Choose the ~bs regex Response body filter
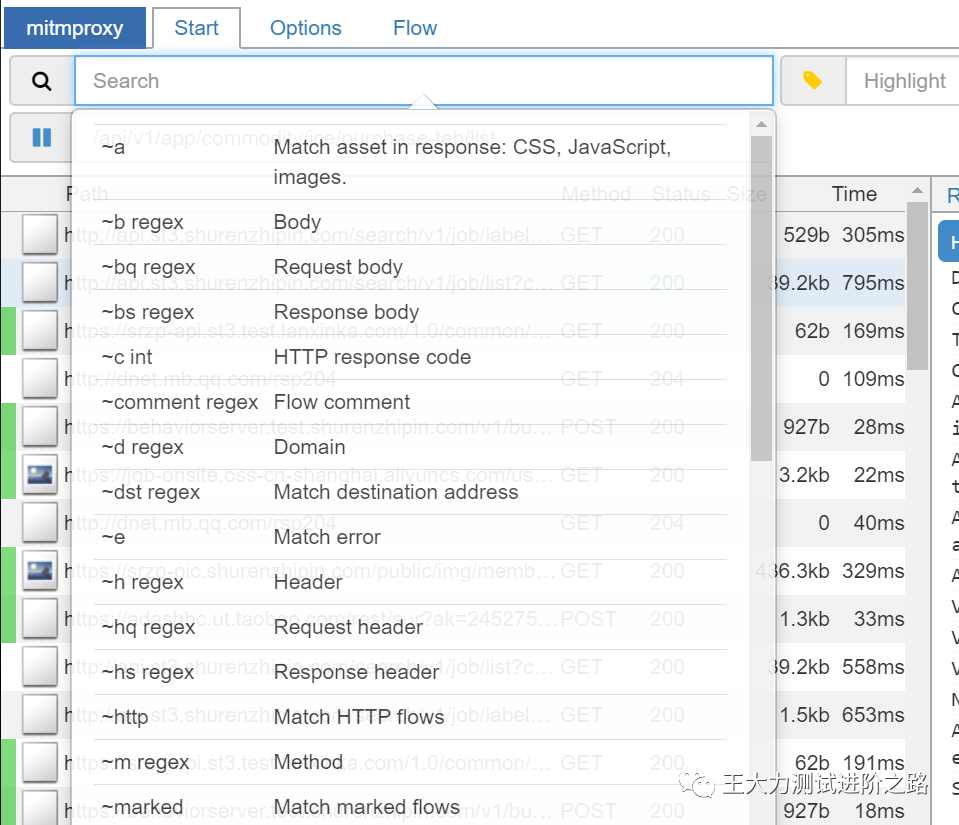The width and height of the screenshot is (959, 825). [x=410, y=312]
